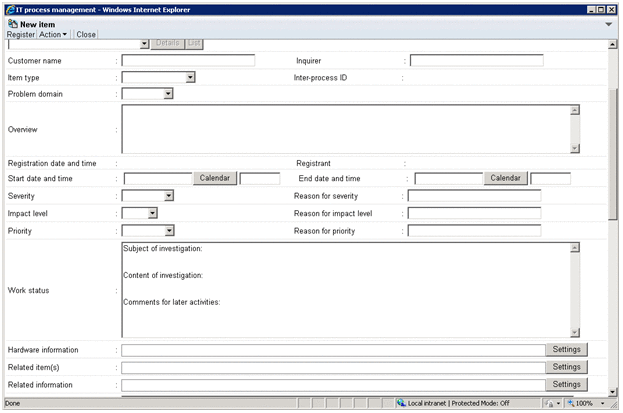Click the Related information field
Viewport: 623px width, 413px height.
pos(333,385)
